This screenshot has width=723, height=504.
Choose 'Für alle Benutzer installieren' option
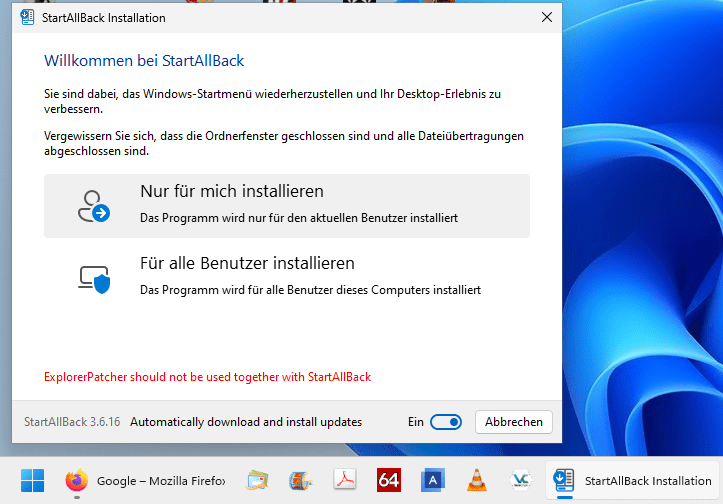286,278
